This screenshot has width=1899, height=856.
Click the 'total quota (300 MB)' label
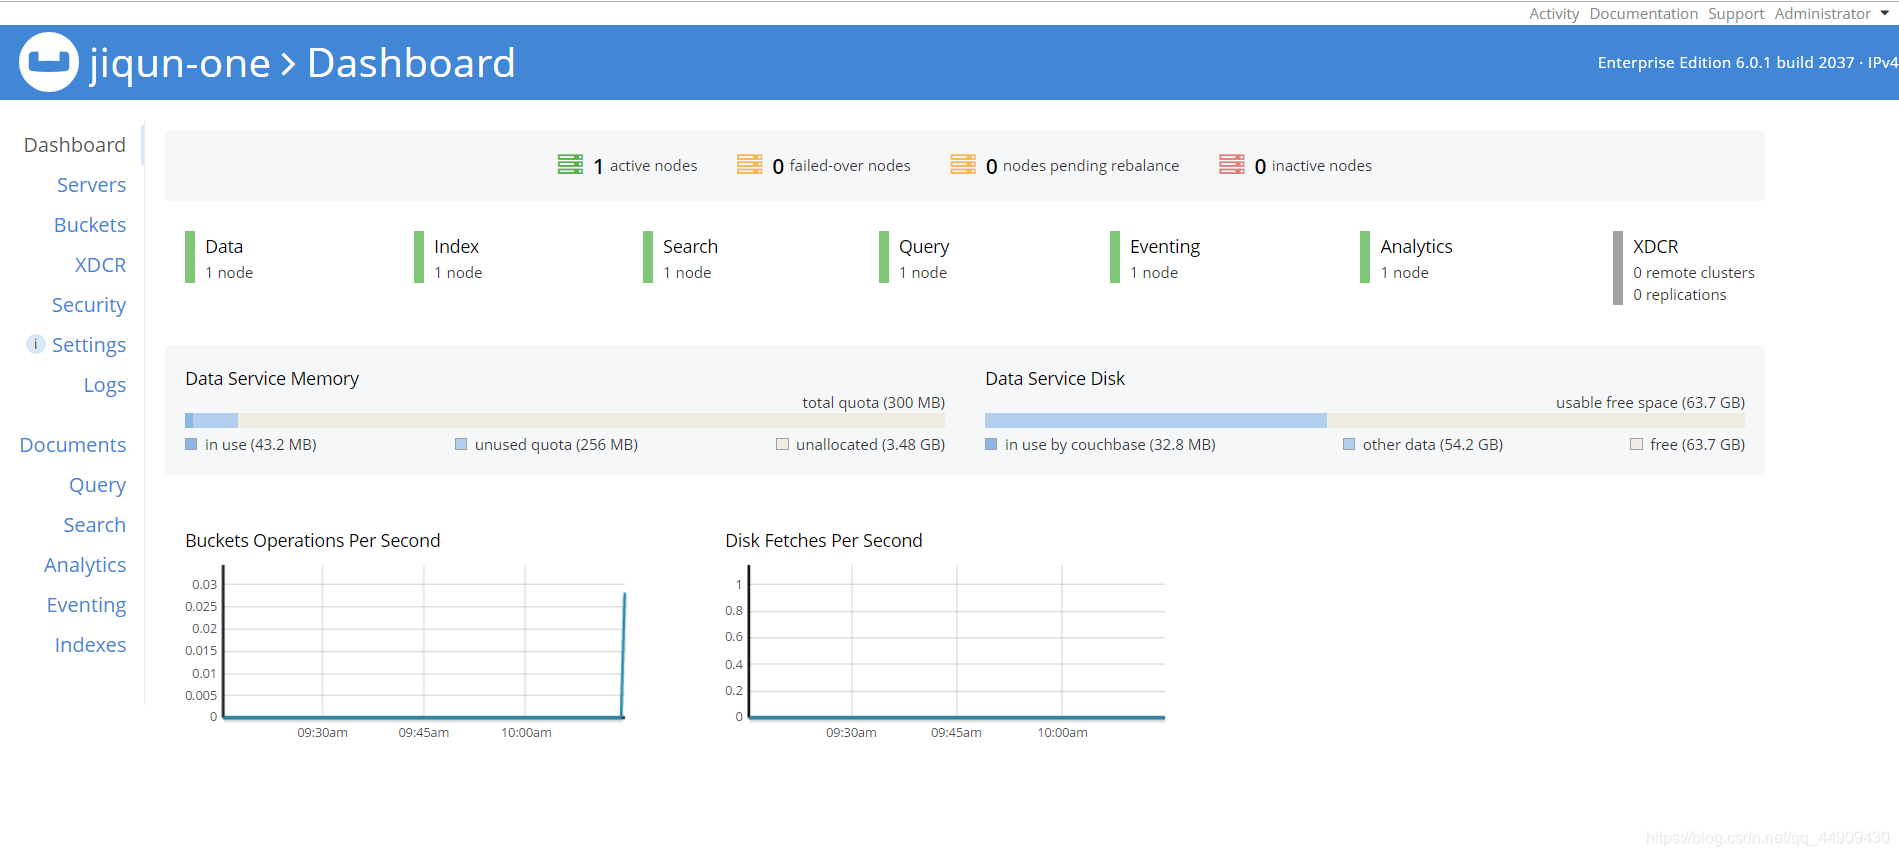click(873, 402)
